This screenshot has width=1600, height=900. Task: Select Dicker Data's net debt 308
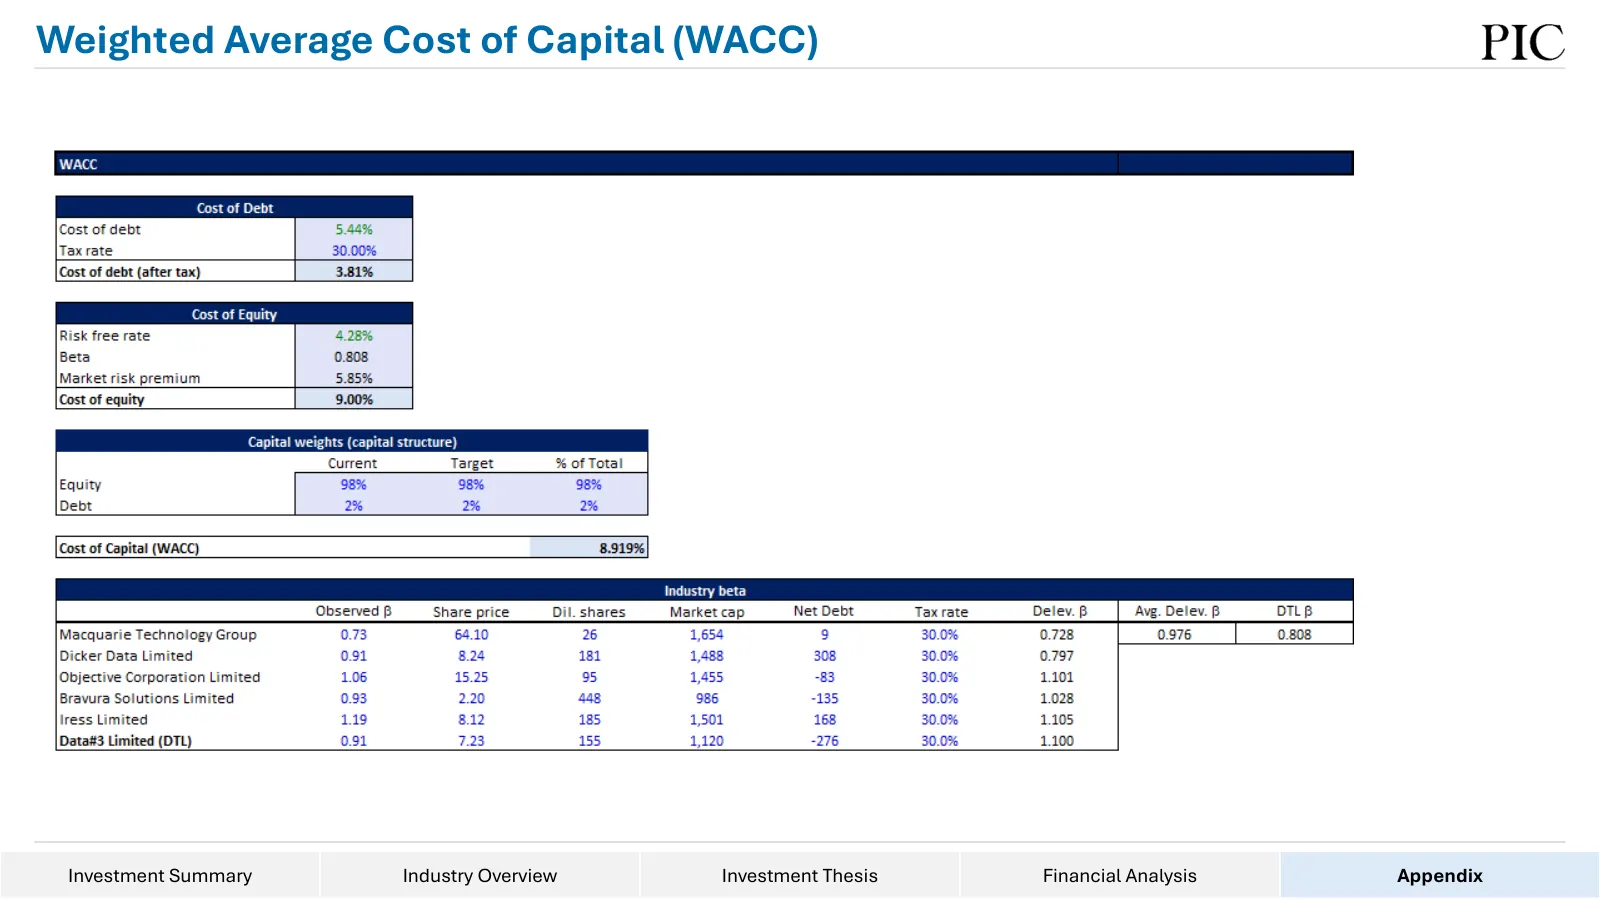pyautogui.click(x=825, y=656)
